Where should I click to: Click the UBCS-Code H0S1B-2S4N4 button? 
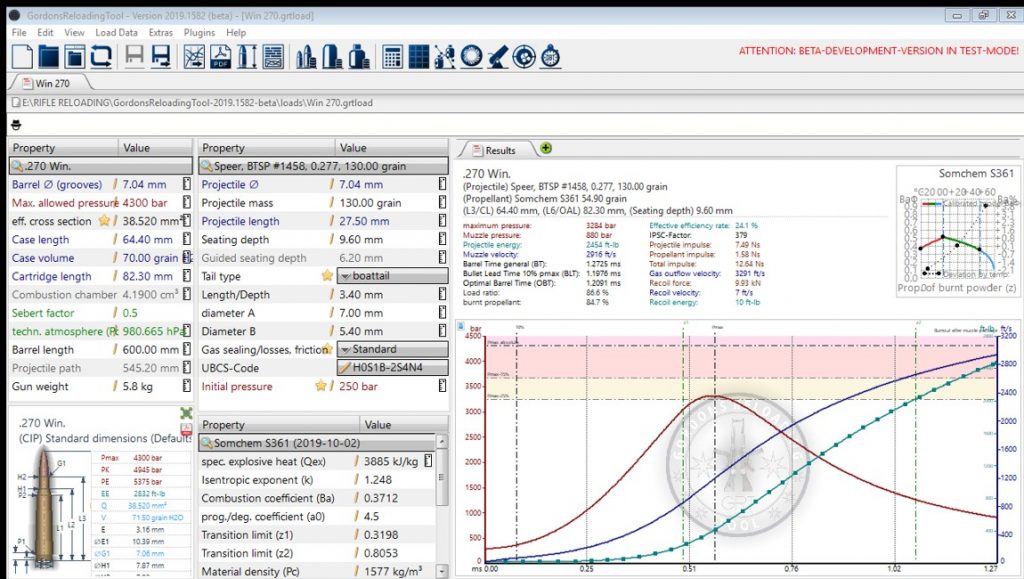coord(392,368)
